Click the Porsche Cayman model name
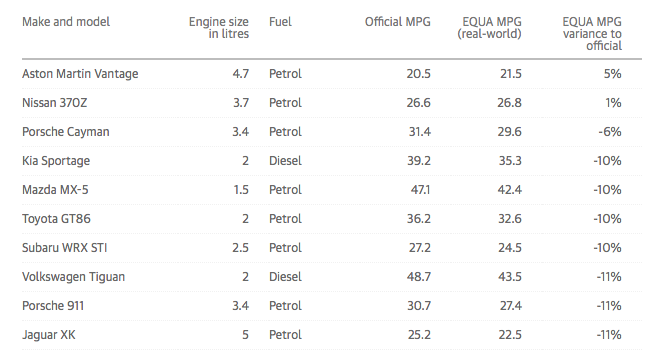The height and width of the screenshot is (362, 659). [66, 132]
